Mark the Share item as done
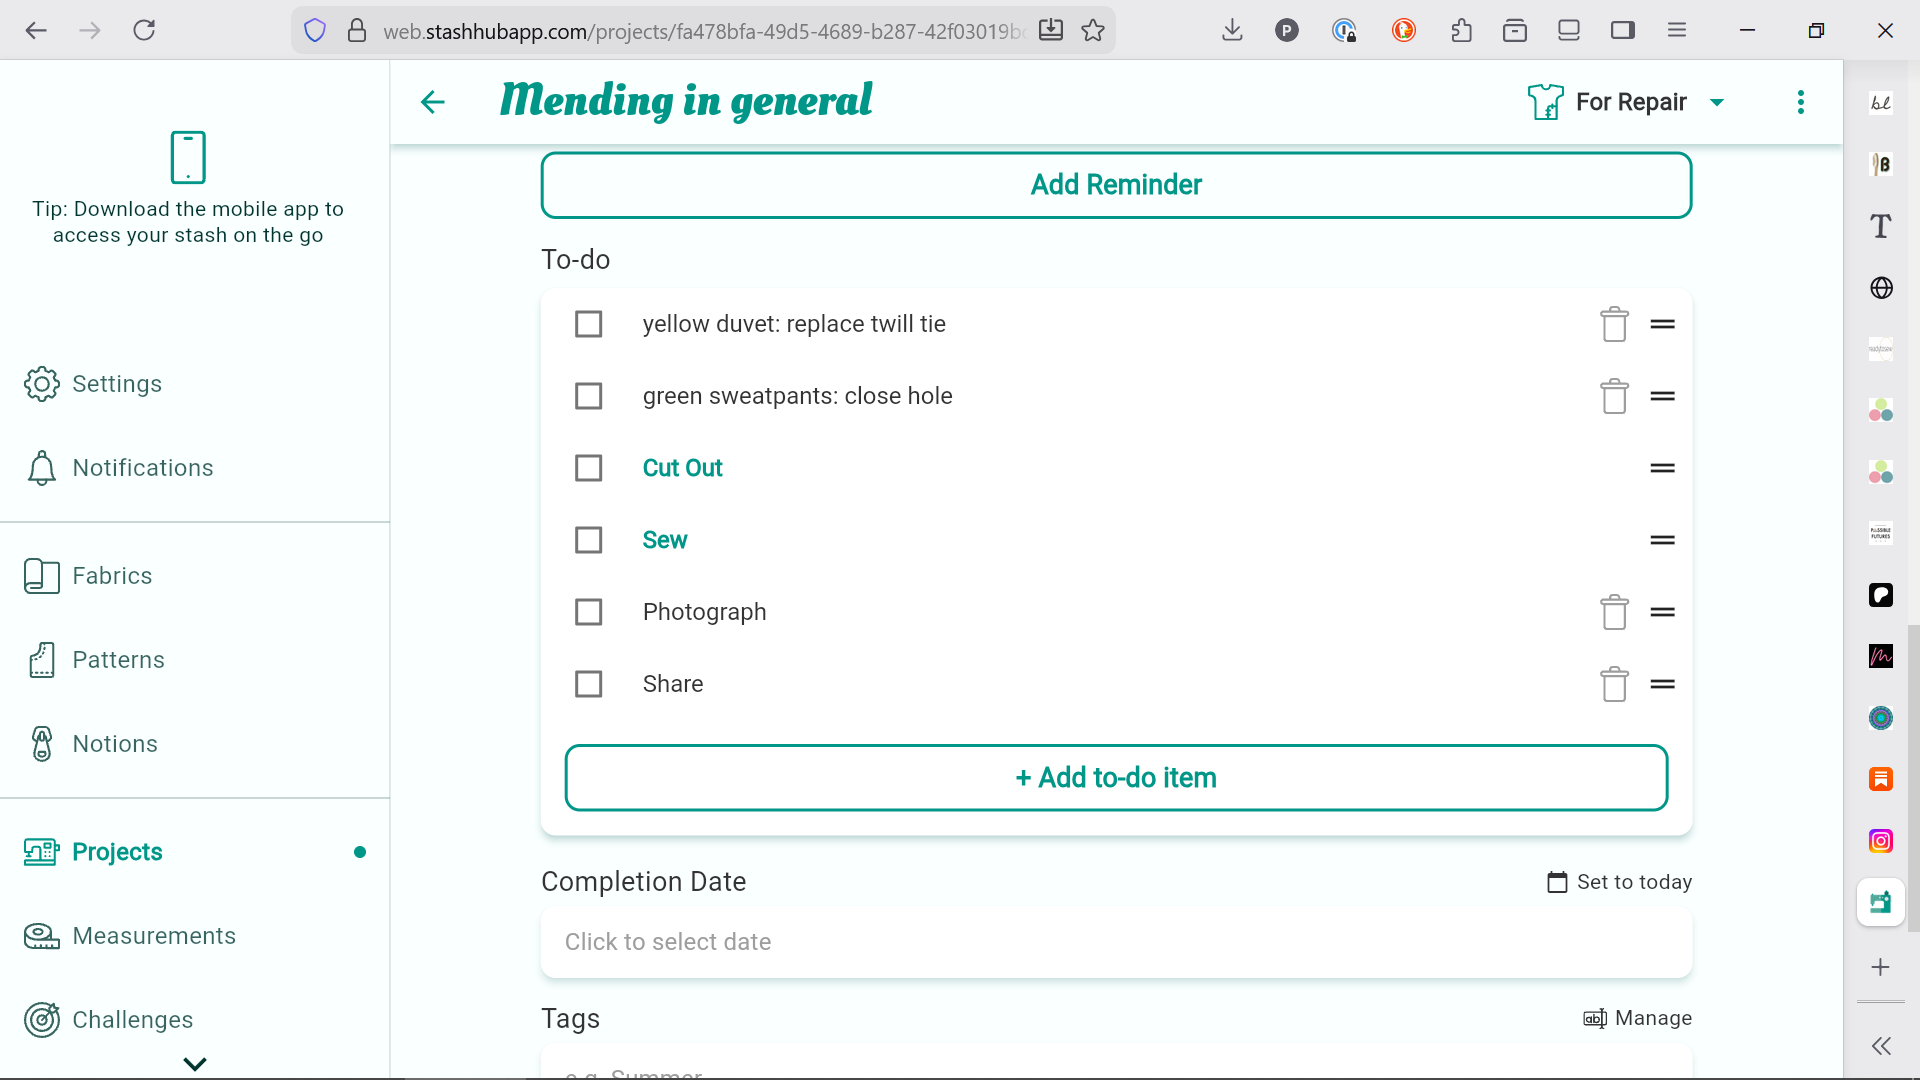Image resolution: width=1920 pixels, height=1080 pixels. click(588, 684)
